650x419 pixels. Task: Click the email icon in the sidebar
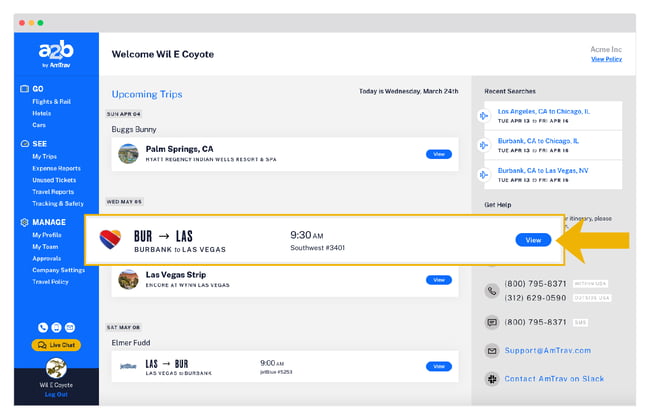(70, 327)
